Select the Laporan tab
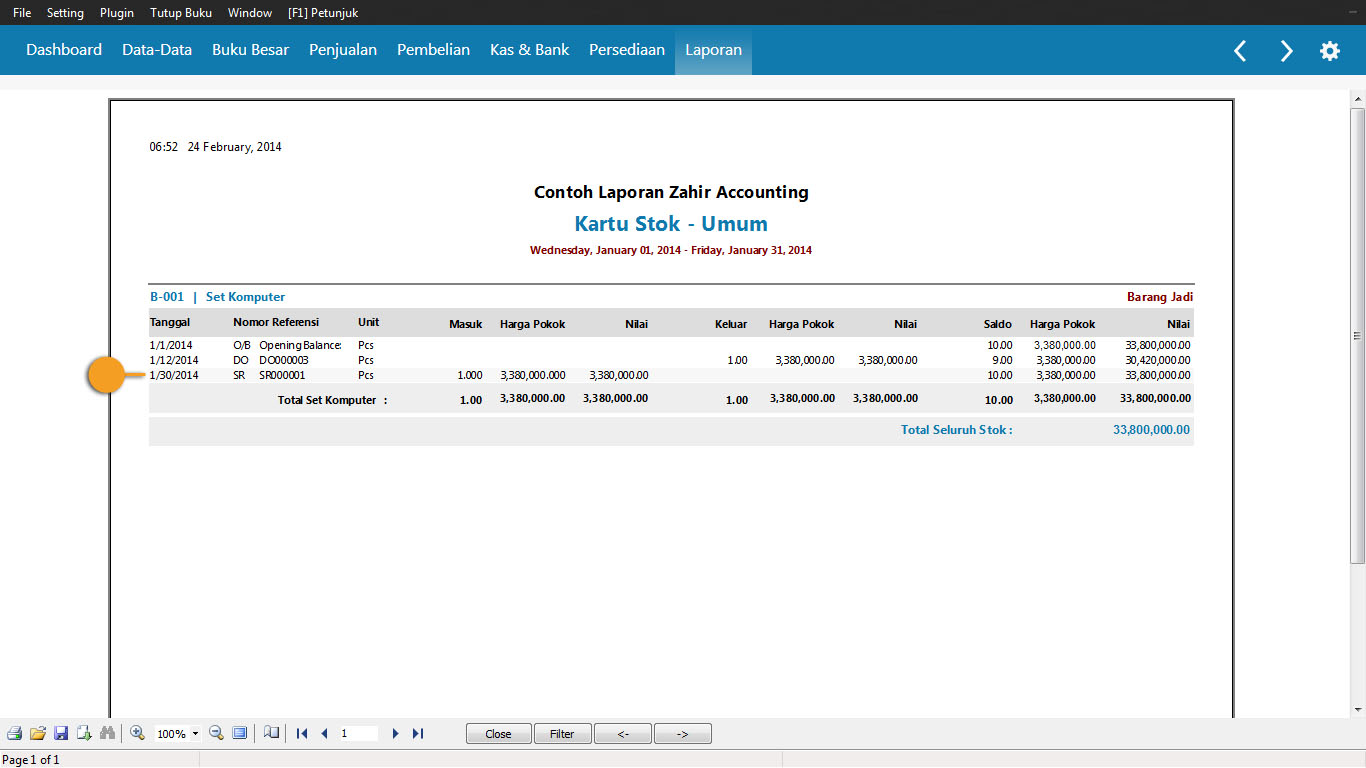This screenshot has width=1366, height=768. [x=713, y=50]
